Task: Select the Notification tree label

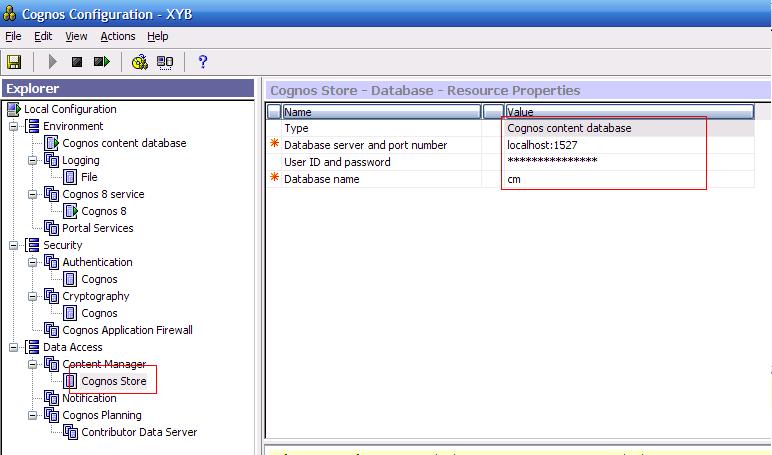Action: pyautogui.click(x=89, y=398)
